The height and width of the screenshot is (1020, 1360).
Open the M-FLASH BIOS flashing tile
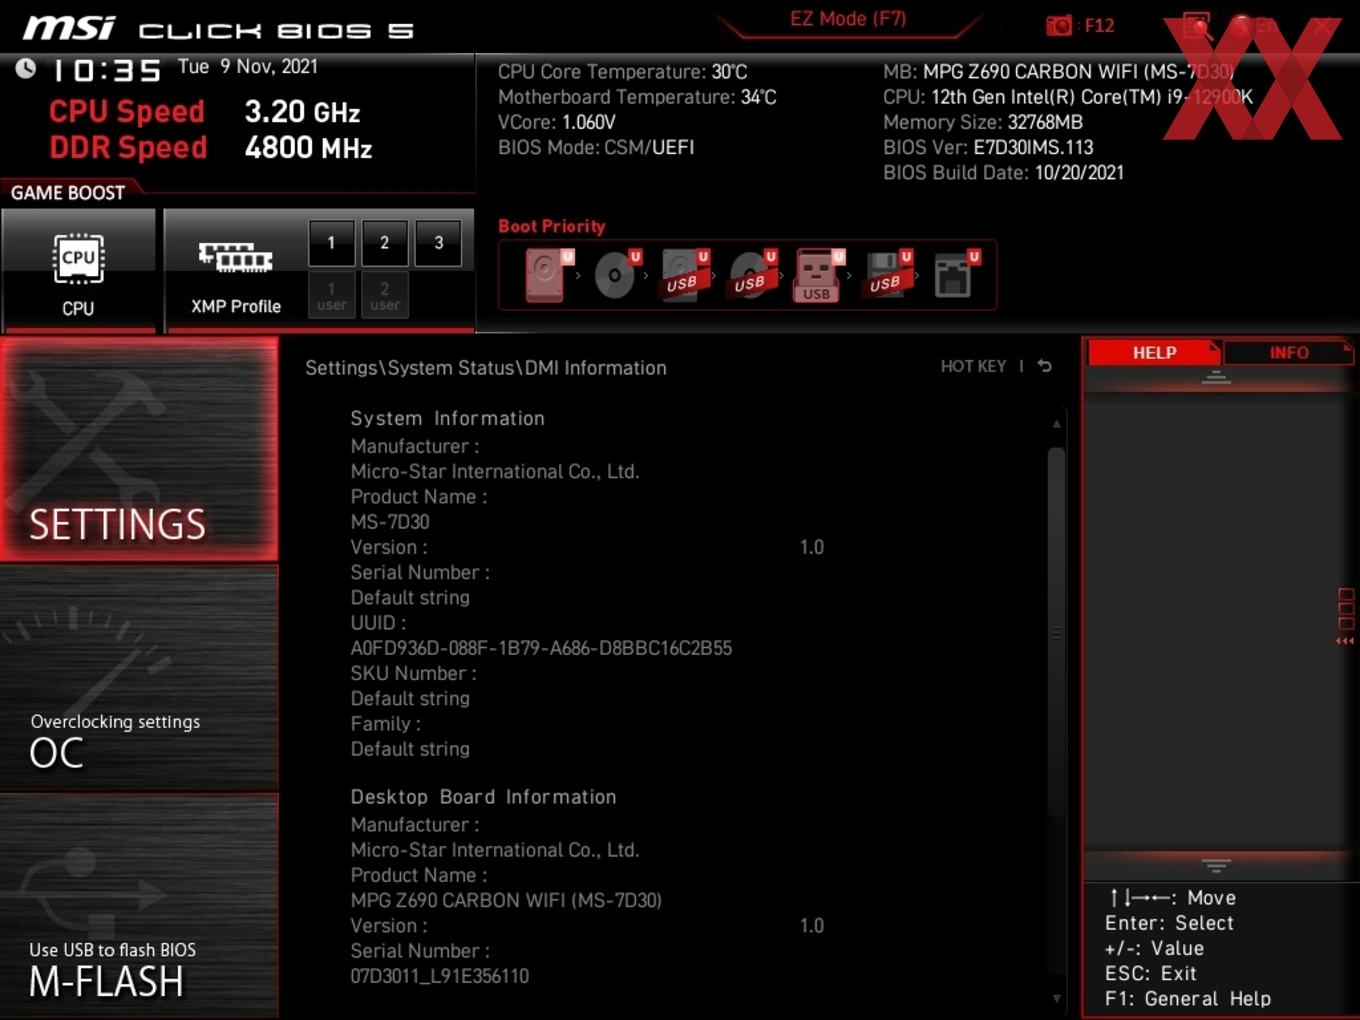[139, 906]
